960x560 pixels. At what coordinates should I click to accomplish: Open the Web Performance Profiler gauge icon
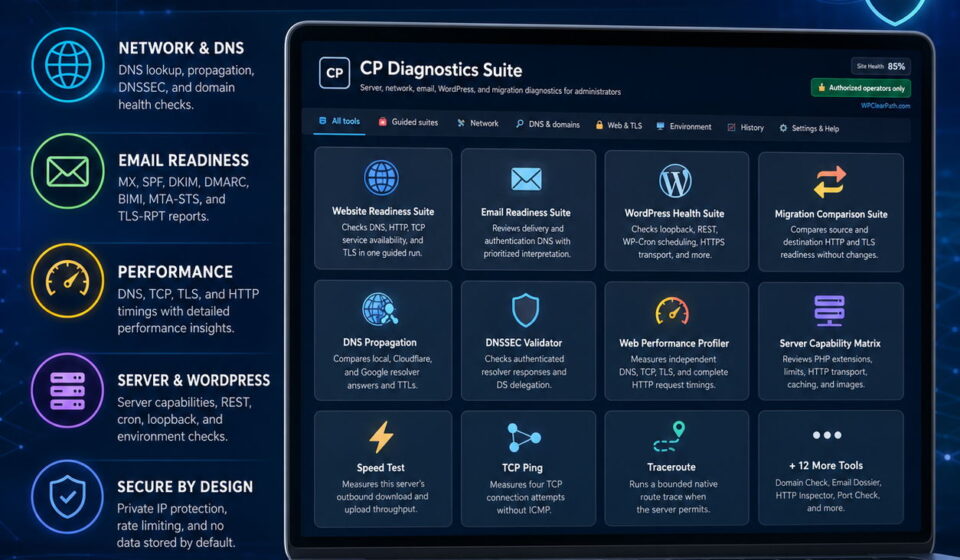tap(672, 311)
